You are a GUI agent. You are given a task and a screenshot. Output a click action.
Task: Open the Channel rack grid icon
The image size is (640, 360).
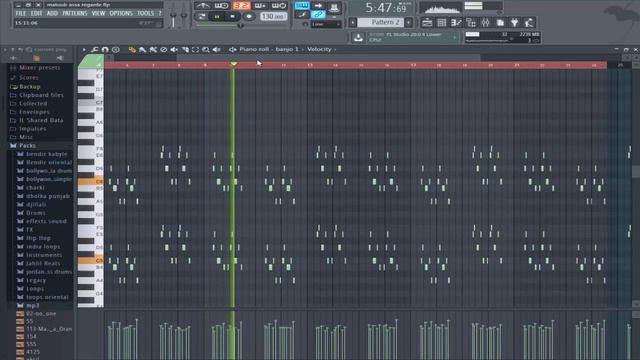442,22
